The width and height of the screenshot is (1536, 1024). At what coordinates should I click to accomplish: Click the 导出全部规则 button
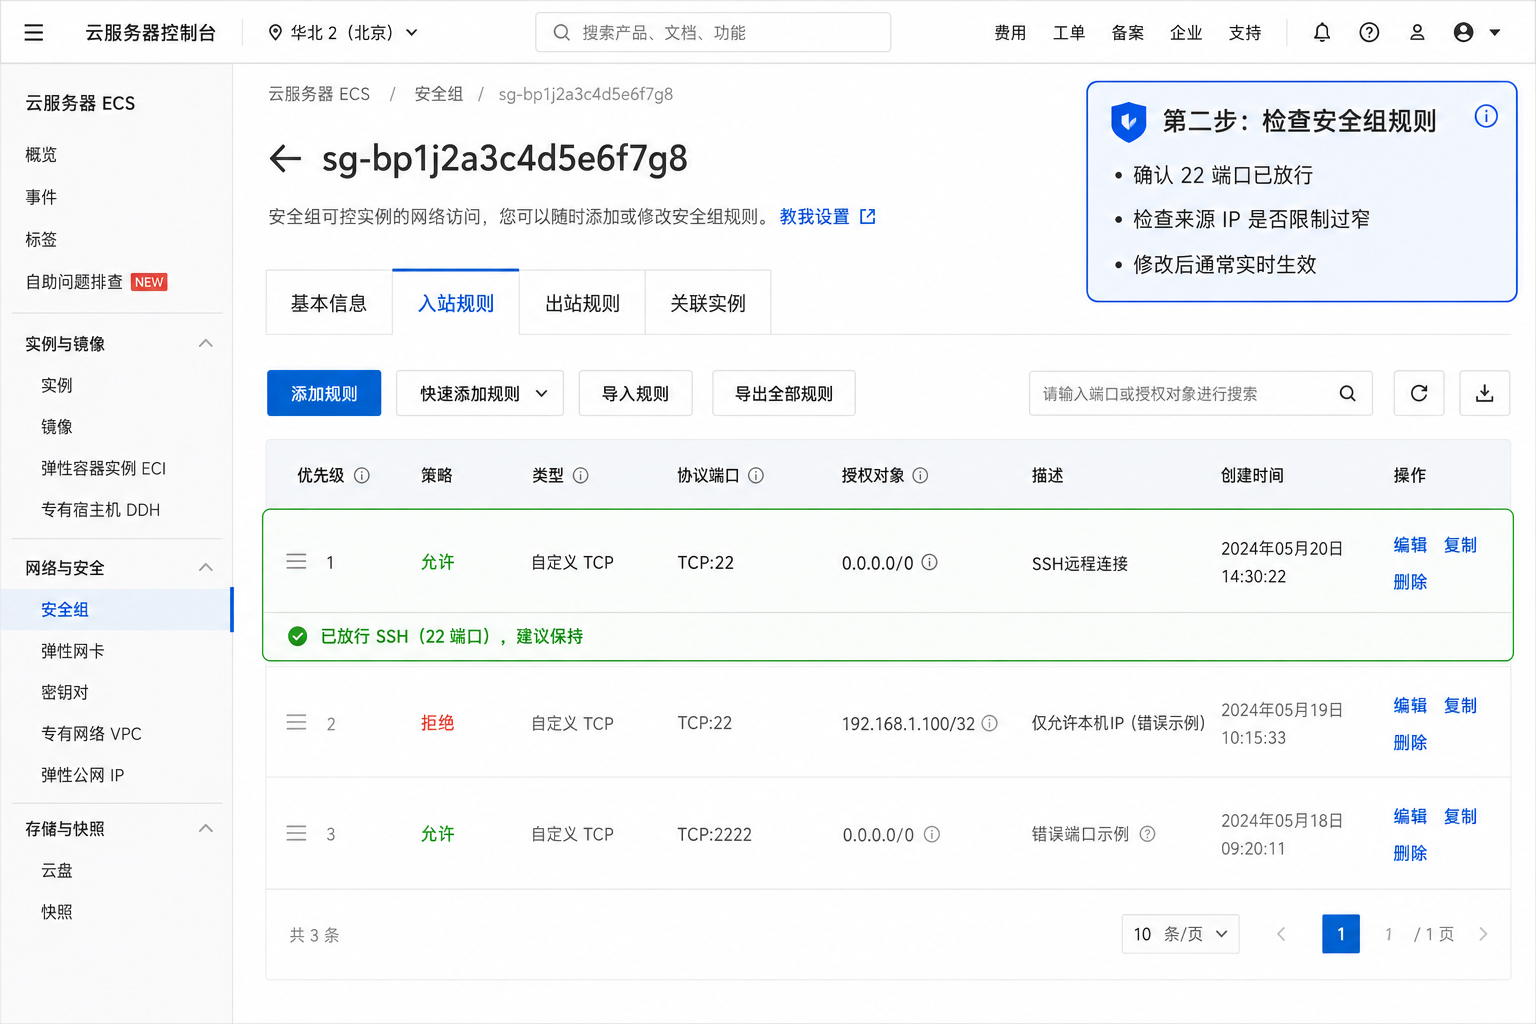(784, 393)
